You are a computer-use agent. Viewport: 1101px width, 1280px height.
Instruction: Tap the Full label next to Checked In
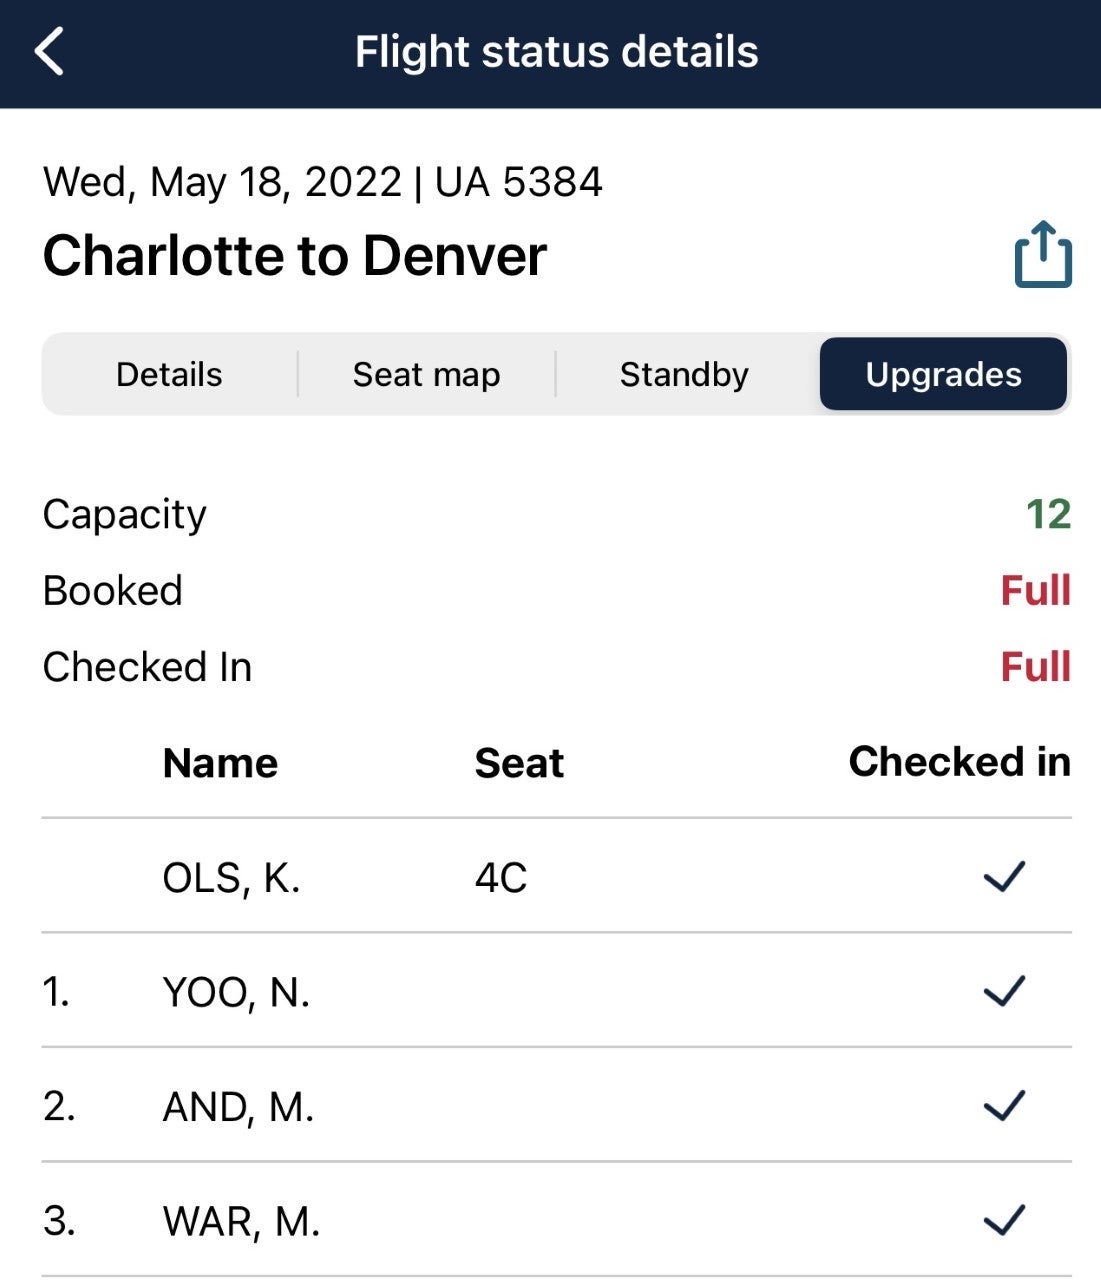(1036, 666)
